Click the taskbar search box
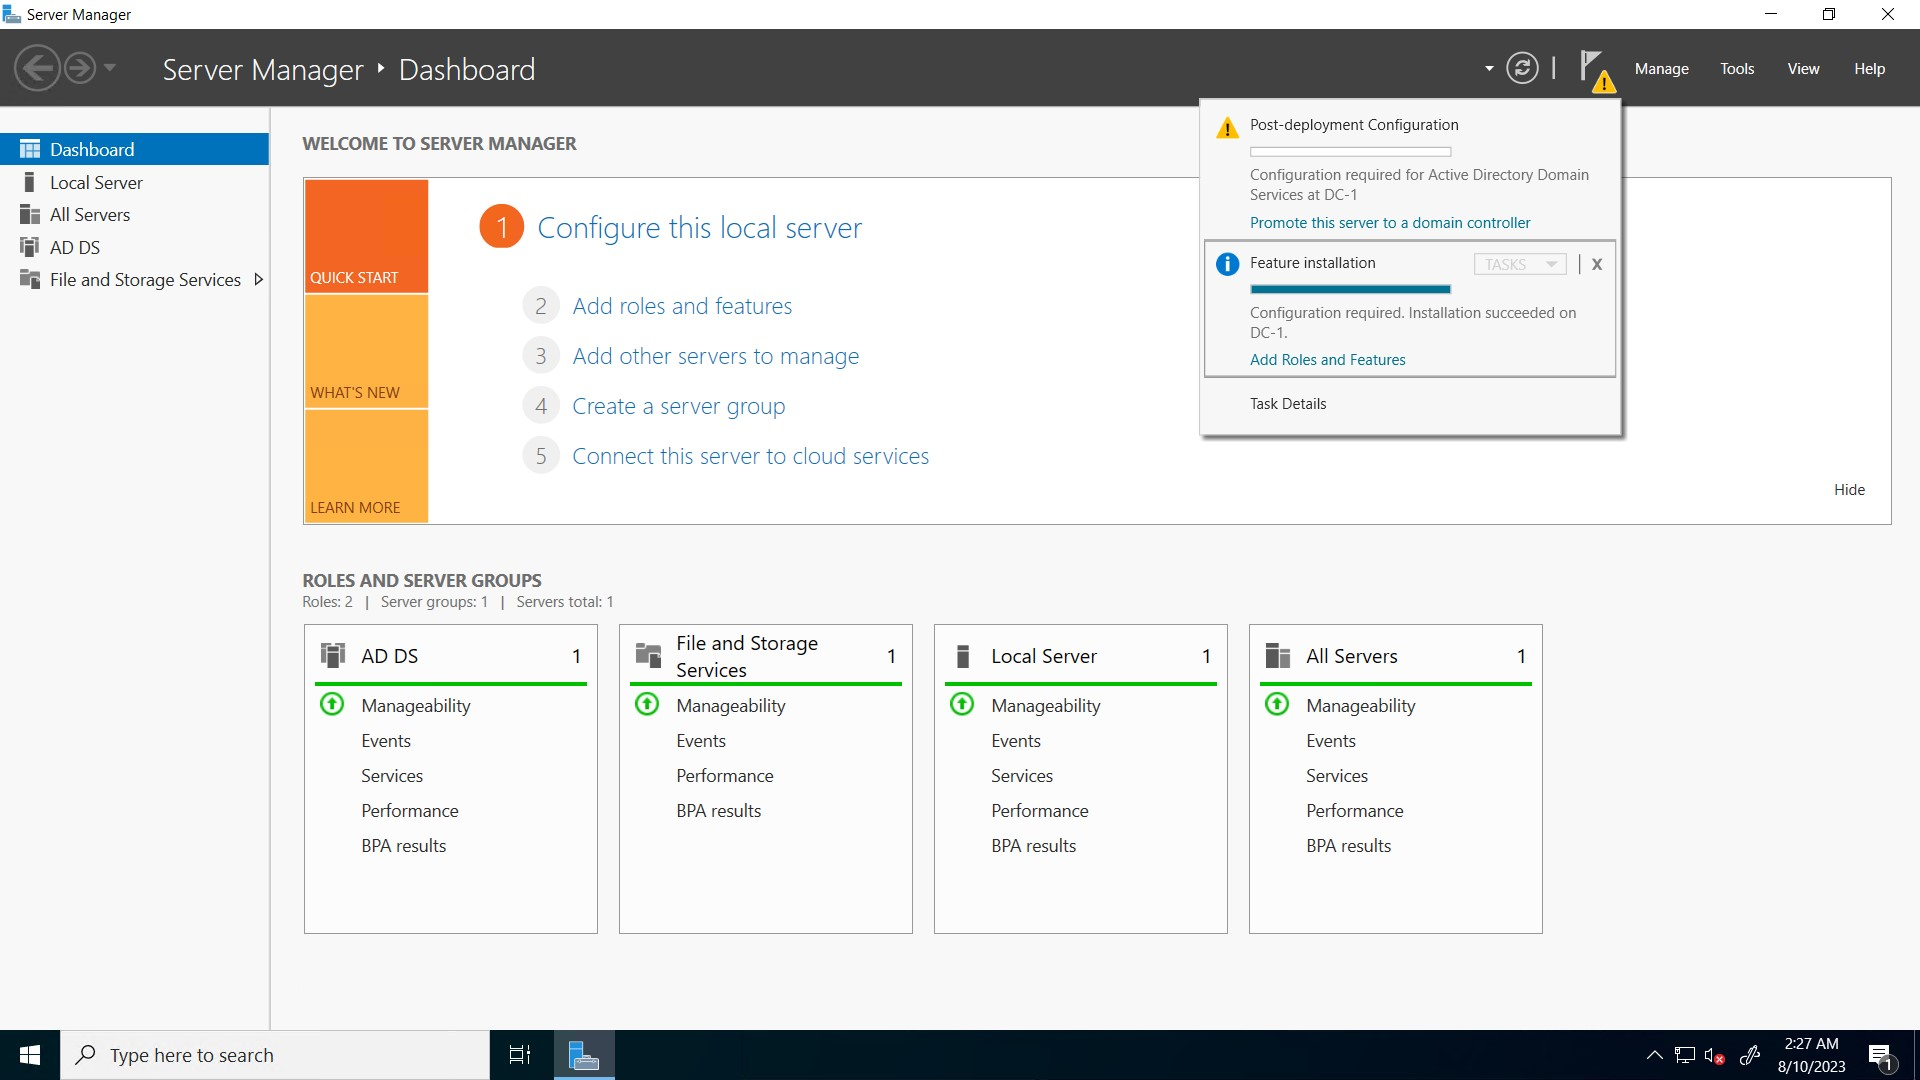 point(275,1054)
